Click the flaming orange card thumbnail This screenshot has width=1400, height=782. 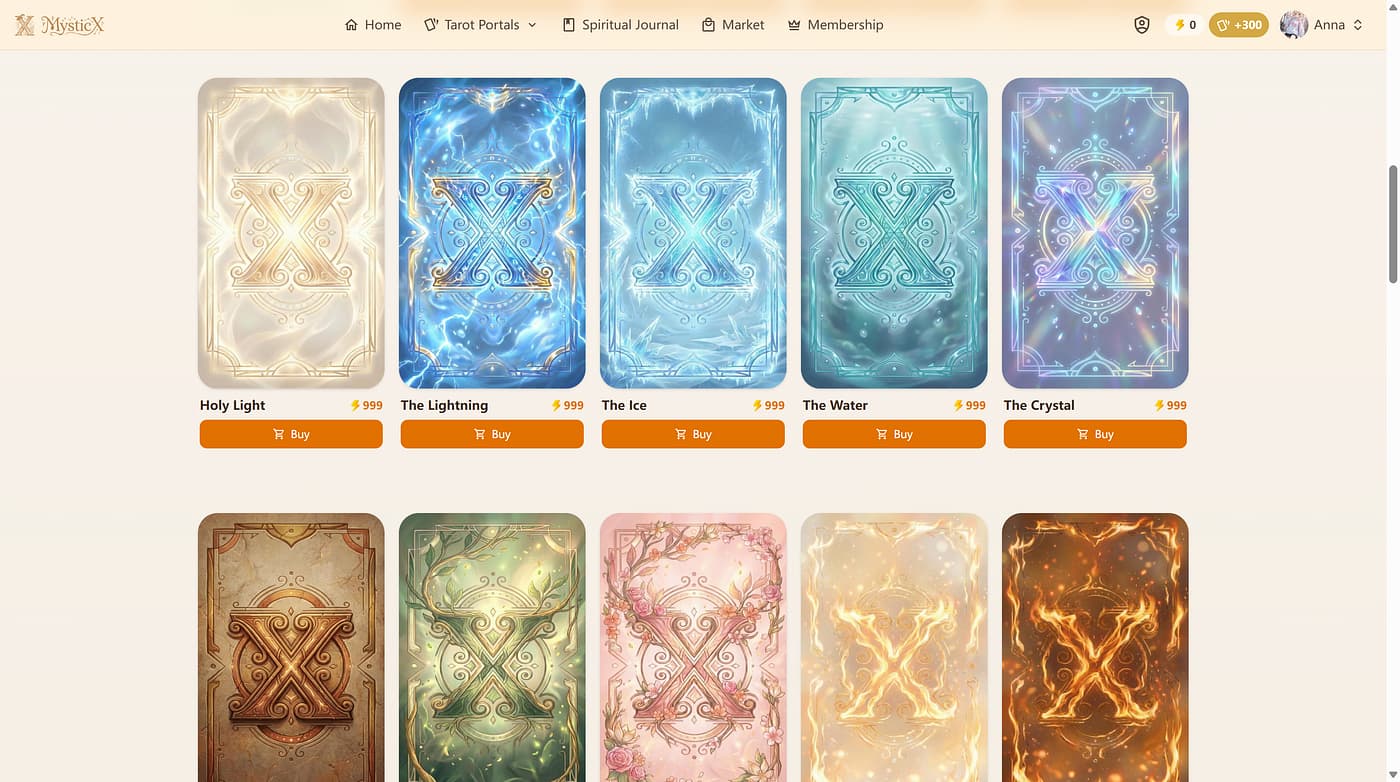pos(1095,647)
